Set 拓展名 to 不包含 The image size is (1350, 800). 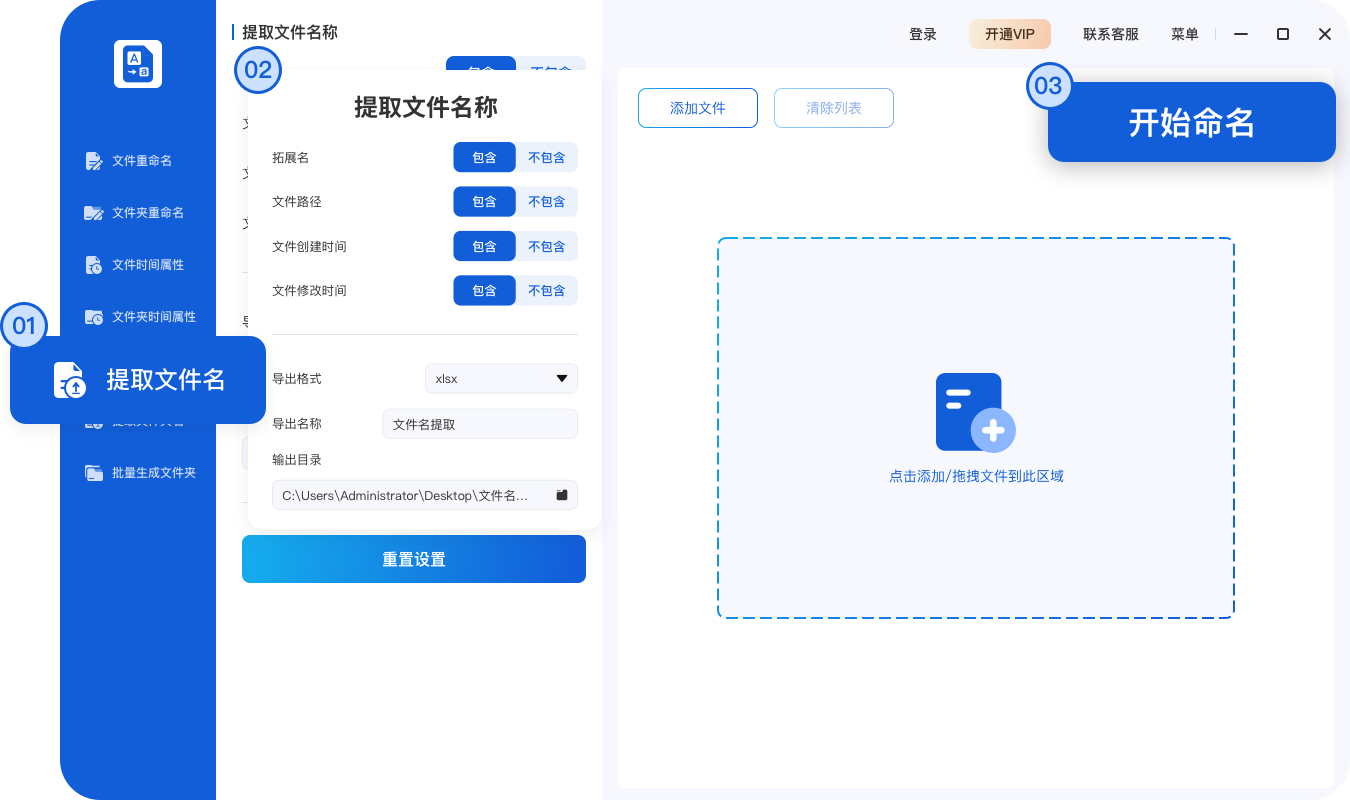click(547, 157)
